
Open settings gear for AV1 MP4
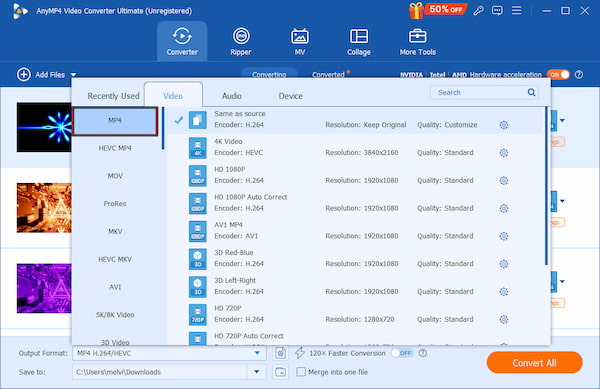pyautogui.click(x=504, y=236)
